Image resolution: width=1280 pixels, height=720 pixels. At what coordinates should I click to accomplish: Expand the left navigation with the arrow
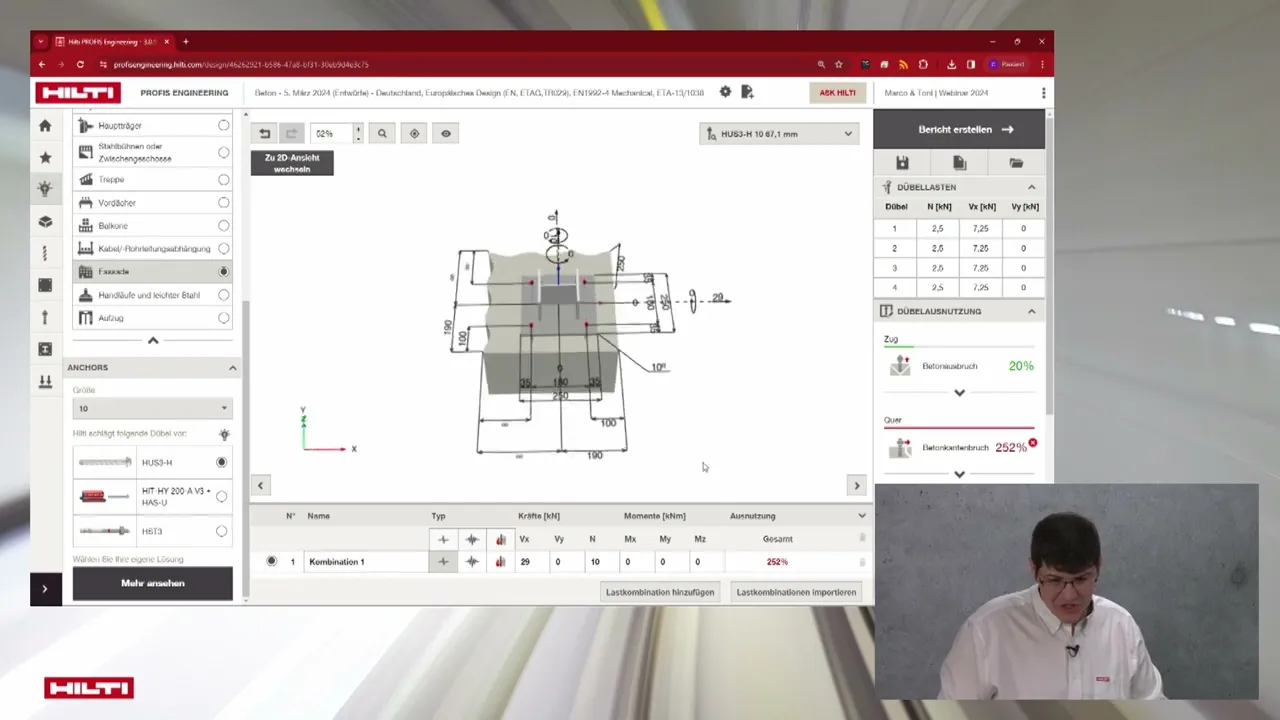pos(45,589)
